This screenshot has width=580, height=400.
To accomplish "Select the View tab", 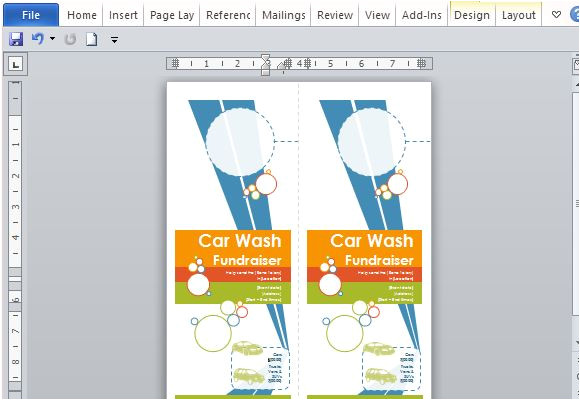I will tap(377, 15).
